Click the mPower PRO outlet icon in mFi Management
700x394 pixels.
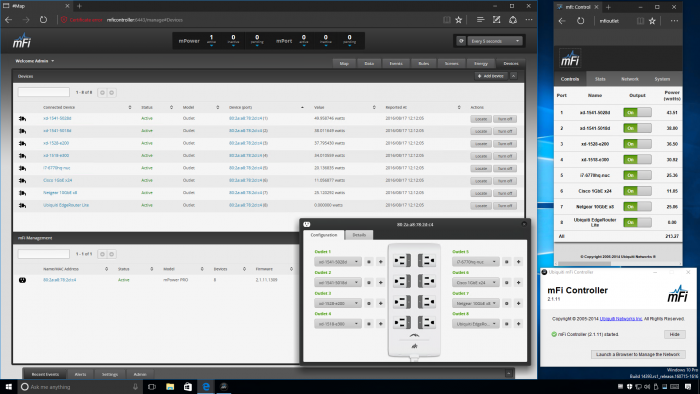[22, 280]
